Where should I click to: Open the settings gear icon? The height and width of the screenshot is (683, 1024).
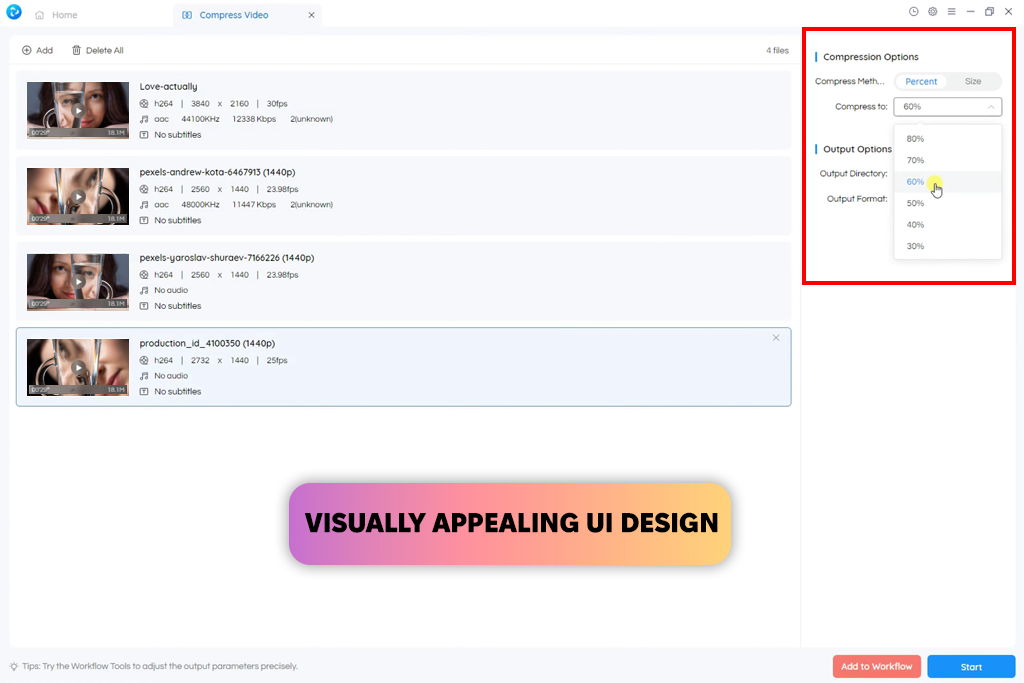pos(933,12)
